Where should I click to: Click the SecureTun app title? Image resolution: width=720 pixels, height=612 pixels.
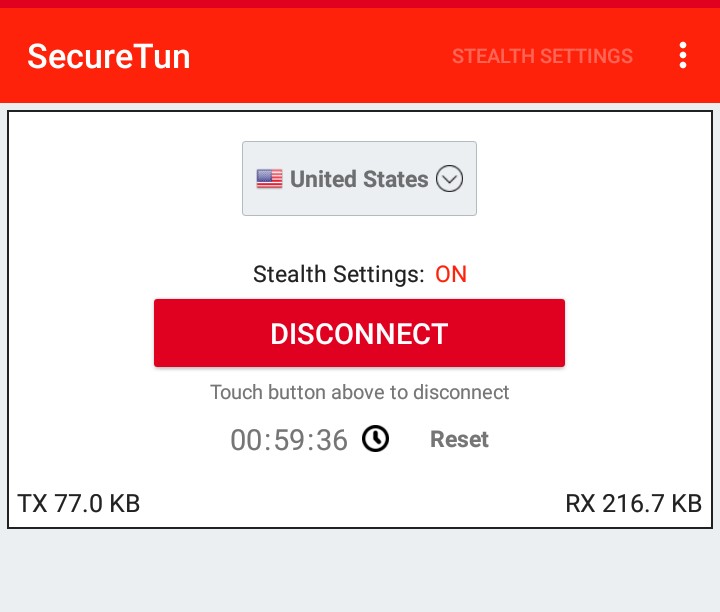point(108,56)
